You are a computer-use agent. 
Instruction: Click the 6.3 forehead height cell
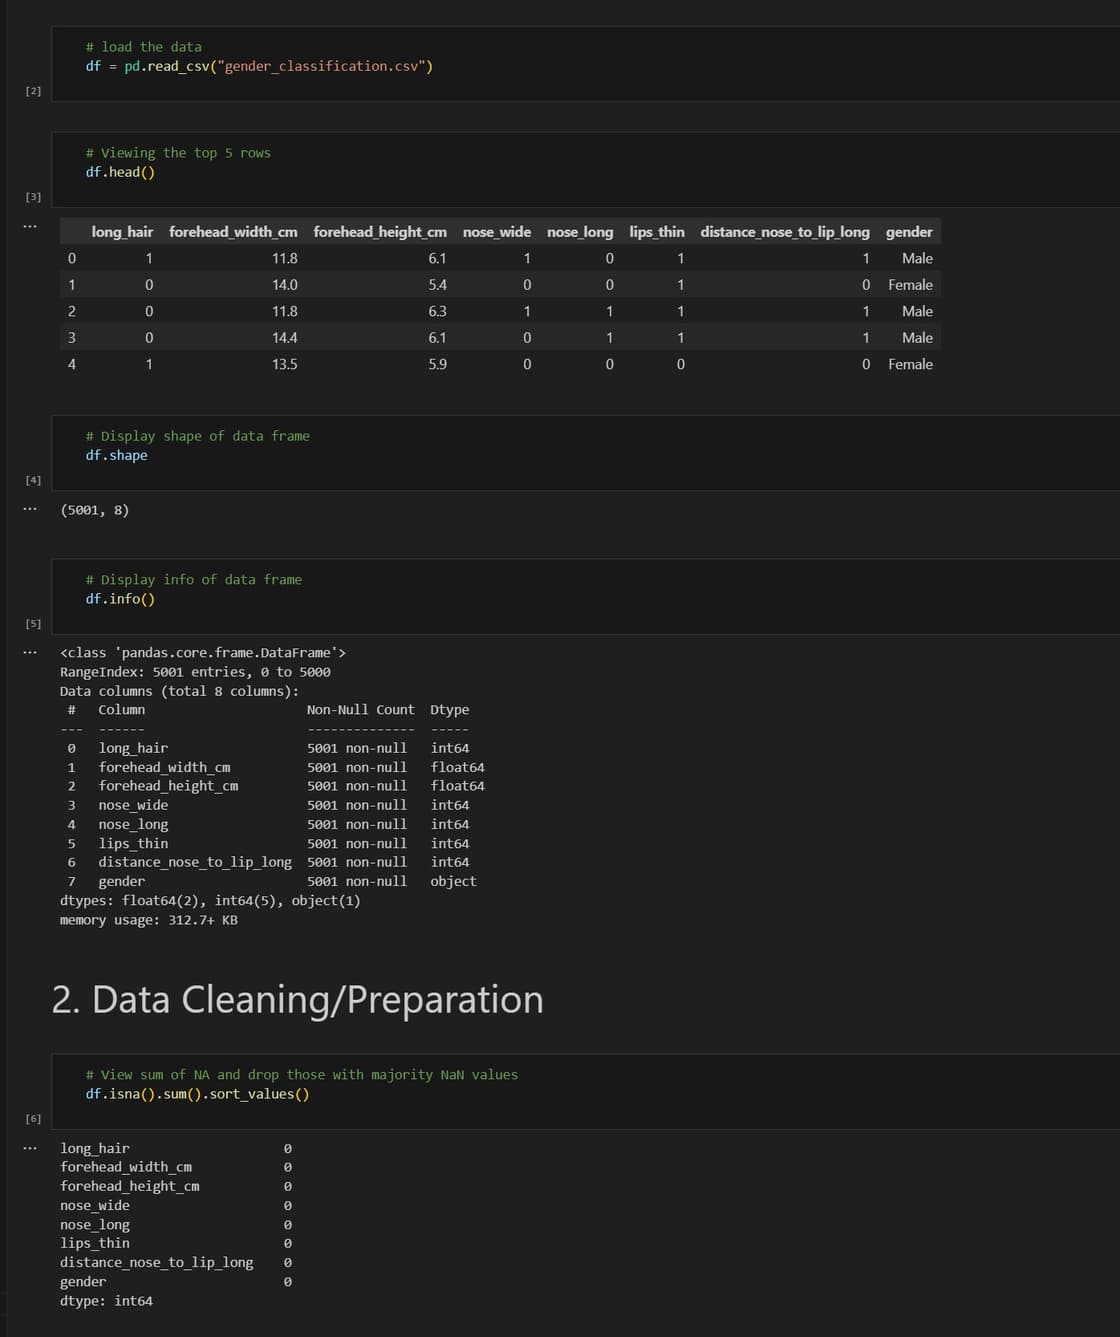(x=438, y=312)
